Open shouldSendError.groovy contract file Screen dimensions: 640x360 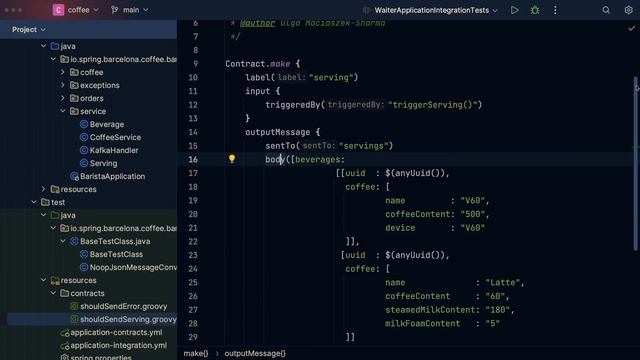tap(123, 306)
